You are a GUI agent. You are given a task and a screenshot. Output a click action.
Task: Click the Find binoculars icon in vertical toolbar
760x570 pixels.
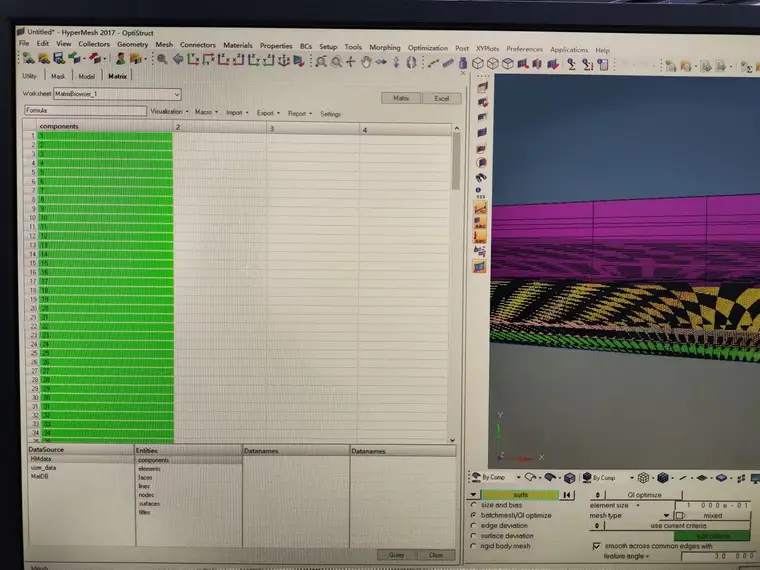(x=480, y=177)
